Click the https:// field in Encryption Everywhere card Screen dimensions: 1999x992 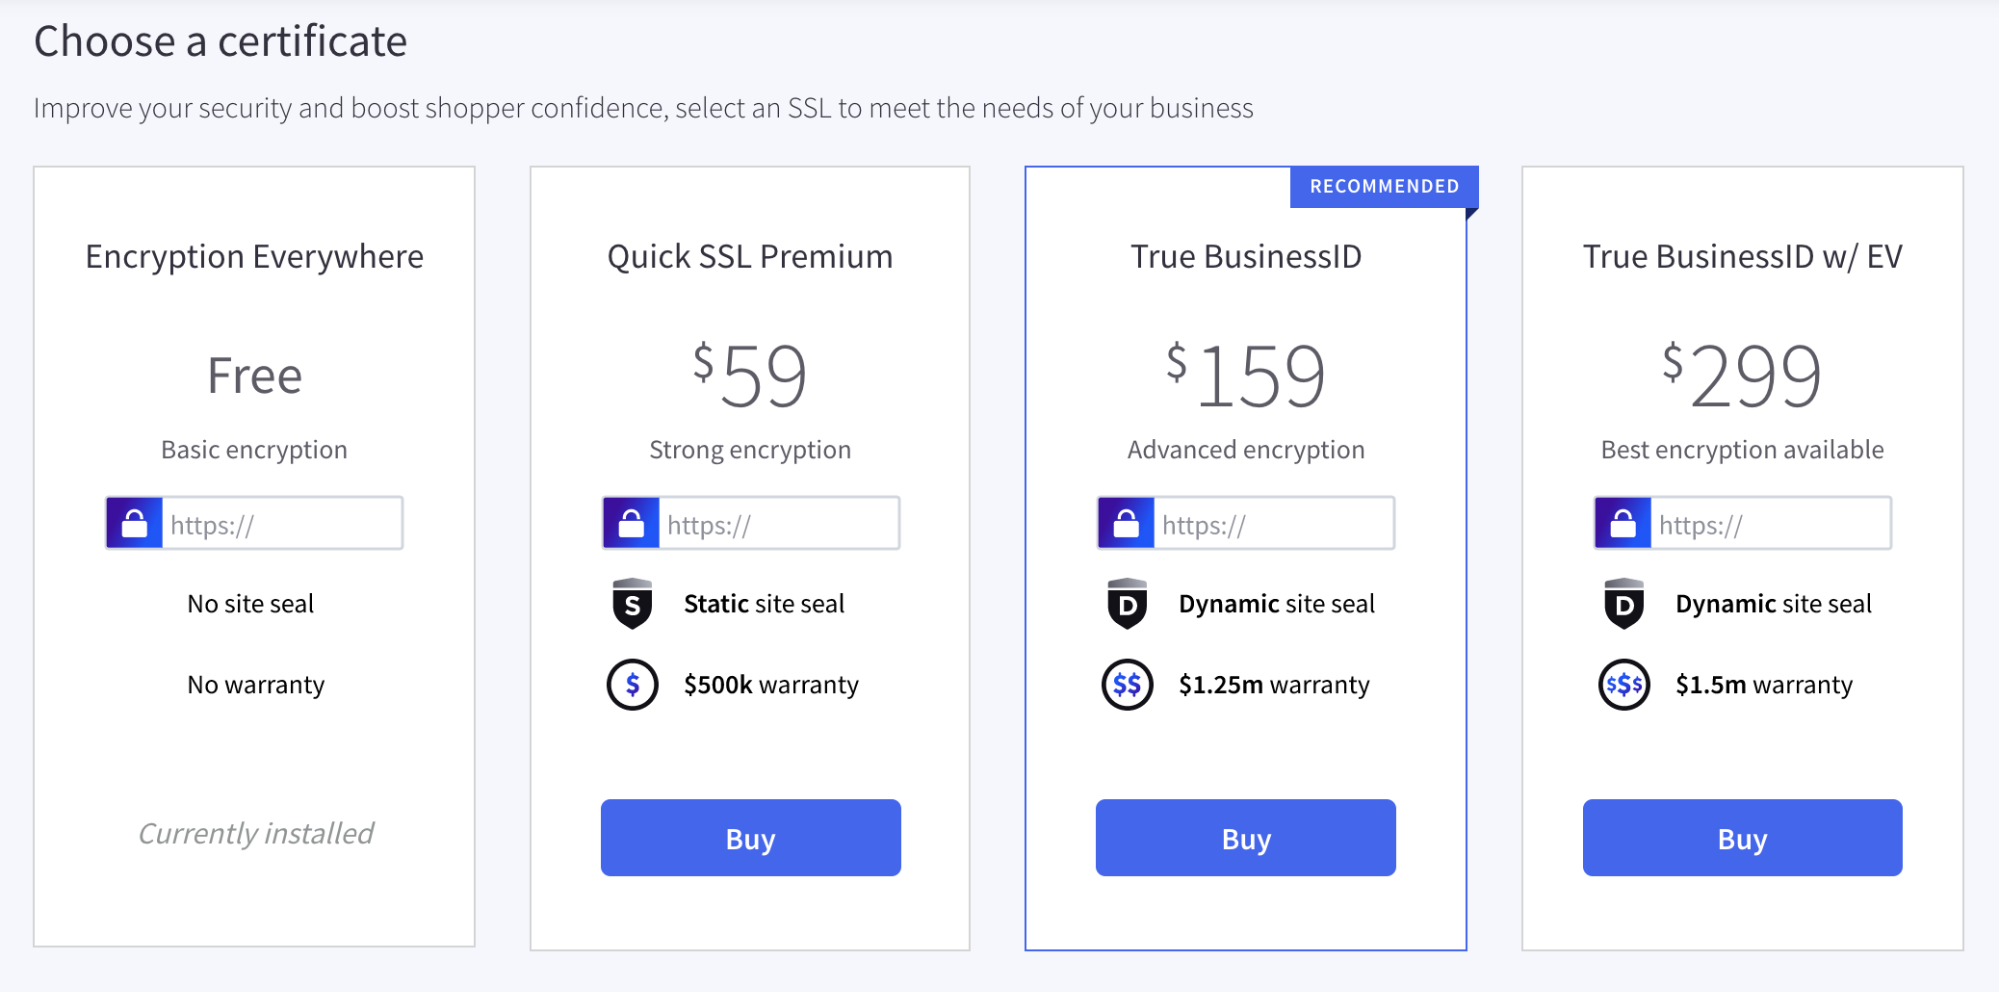click(x=281, y=524)
